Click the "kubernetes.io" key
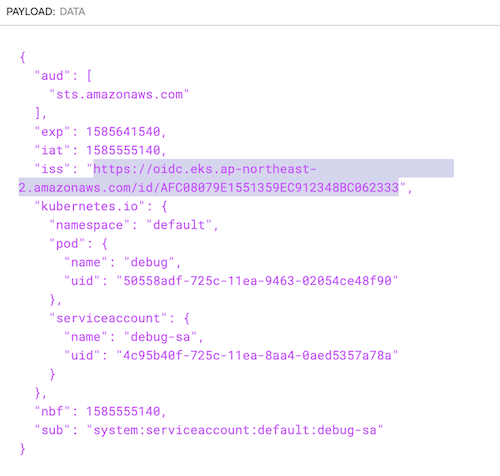Viewport: 500px width, 476px height. pyautogui.click(x=90, y=207)
